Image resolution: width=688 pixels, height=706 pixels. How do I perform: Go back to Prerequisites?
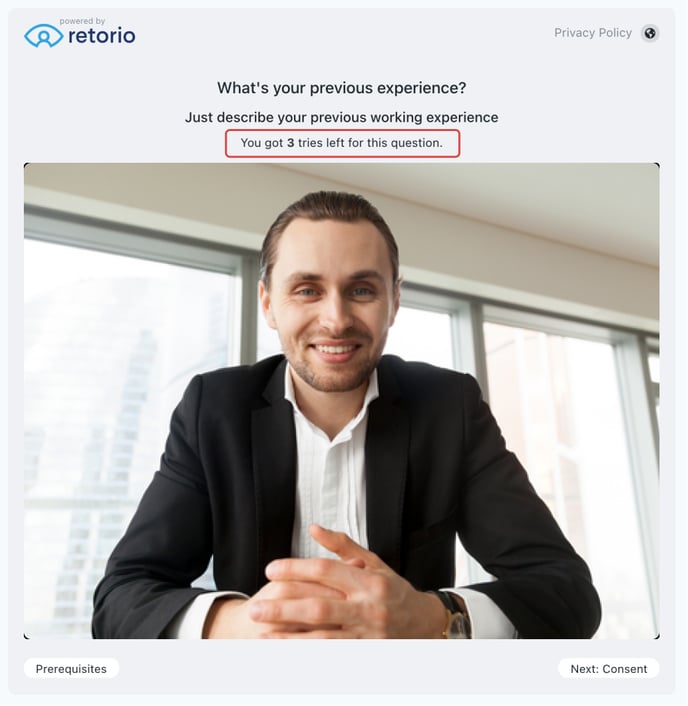[71, 669]
